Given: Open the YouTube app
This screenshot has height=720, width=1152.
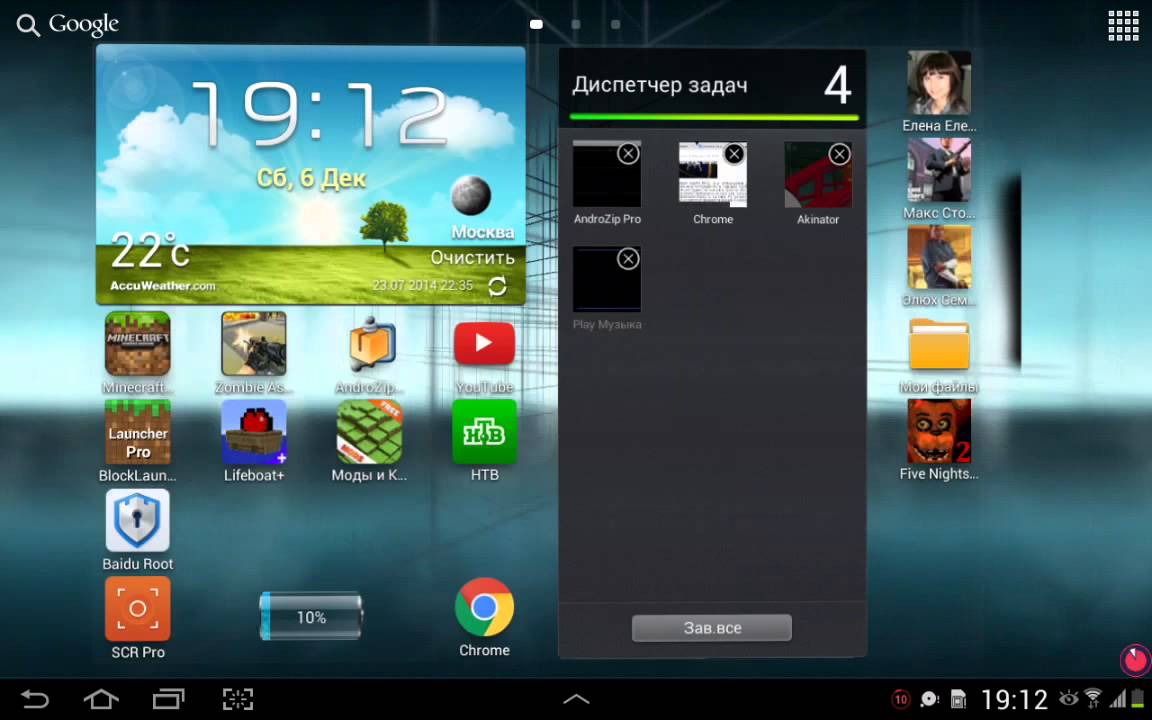Looking at the screenshot, I should [484, 344].
